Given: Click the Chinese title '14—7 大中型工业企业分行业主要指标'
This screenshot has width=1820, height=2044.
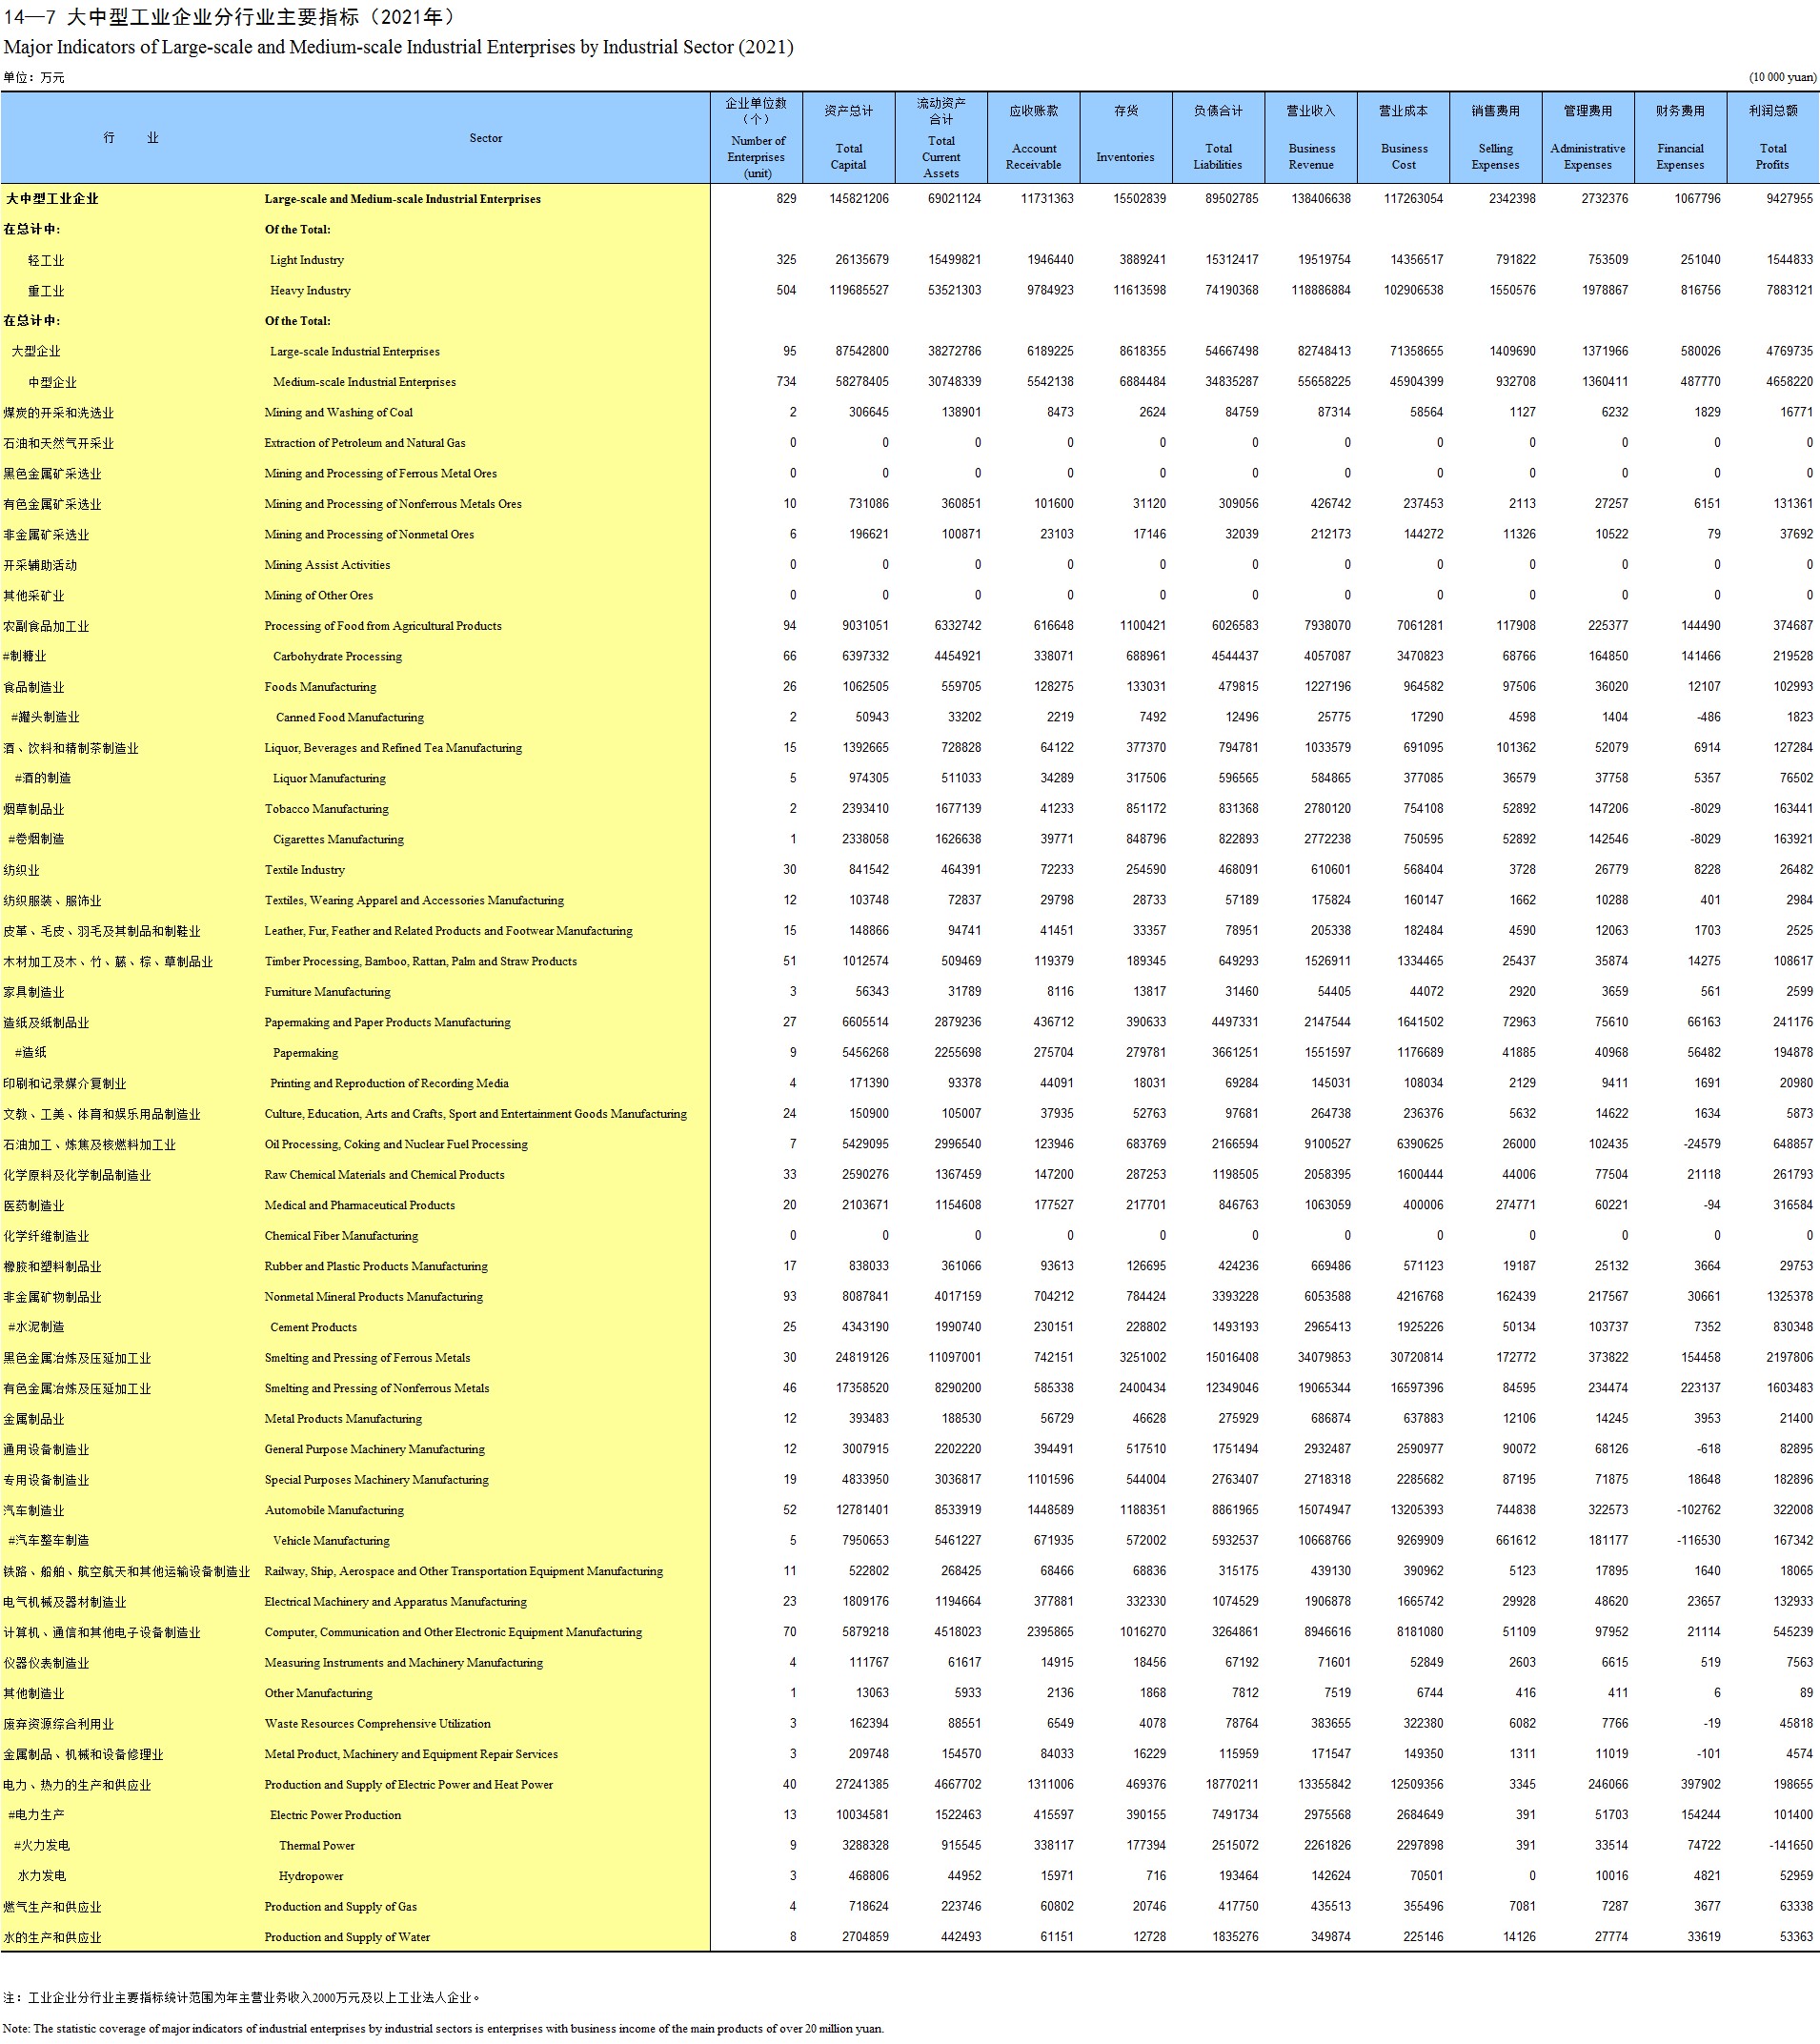Looking at the screenshot, I should coord(231,17).
